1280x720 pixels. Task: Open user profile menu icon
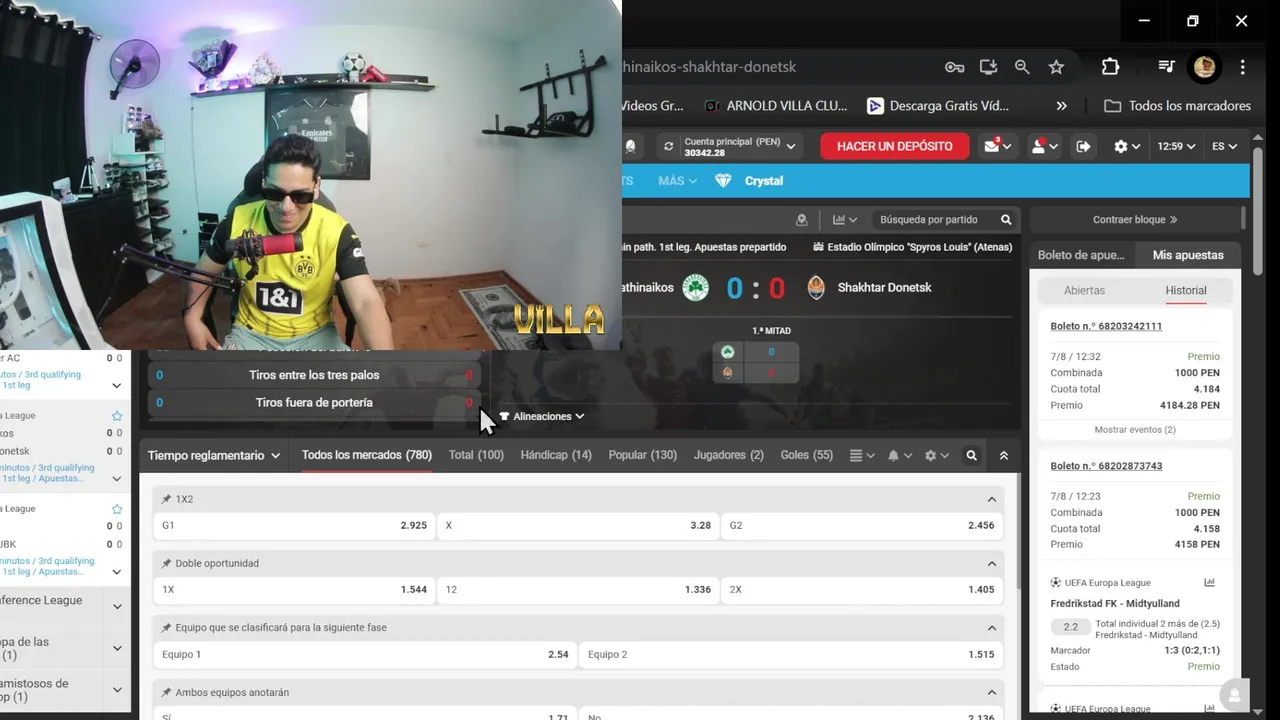coord(1043,146)
